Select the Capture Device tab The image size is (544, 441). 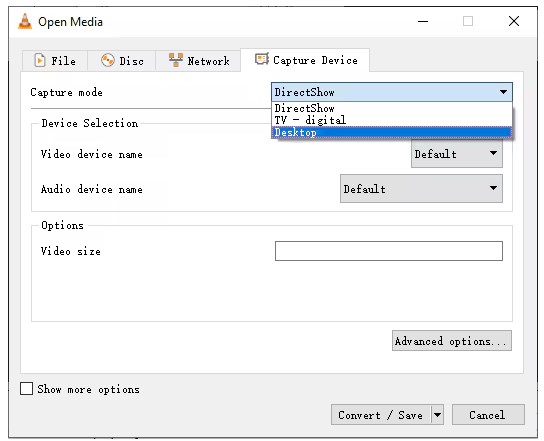pyautogui.click(x=305, y=60)
